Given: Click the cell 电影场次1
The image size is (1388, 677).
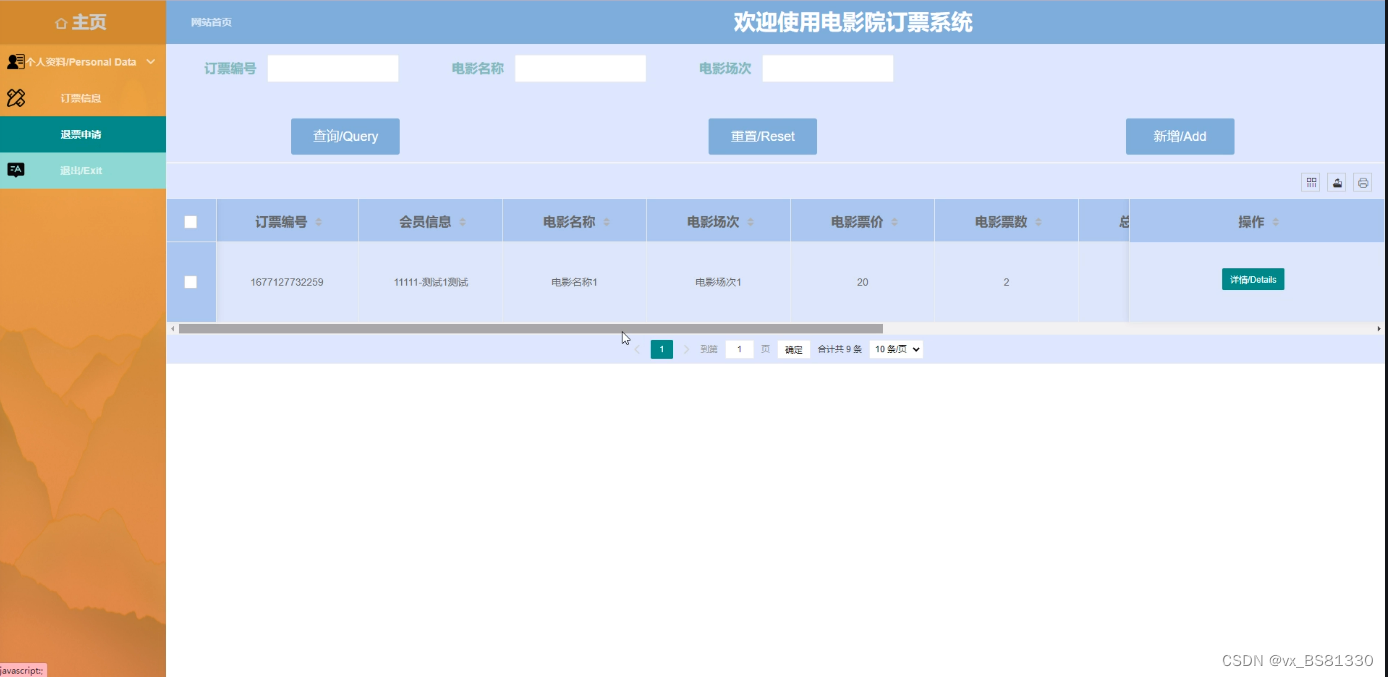Looking at the screenshot, I should point(718,282).
